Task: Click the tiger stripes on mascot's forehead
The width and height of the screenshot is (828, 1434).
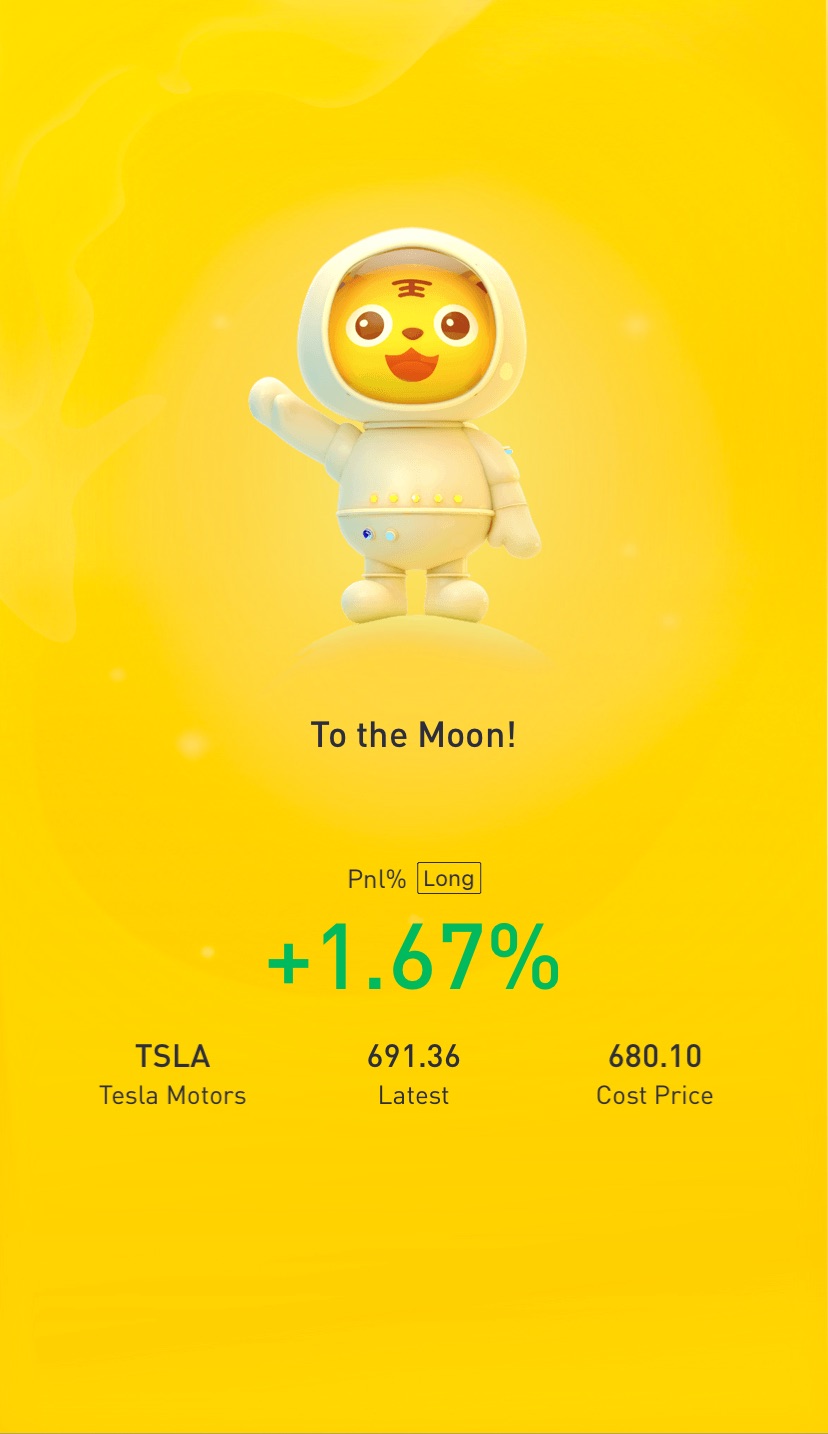Action: 408,288
